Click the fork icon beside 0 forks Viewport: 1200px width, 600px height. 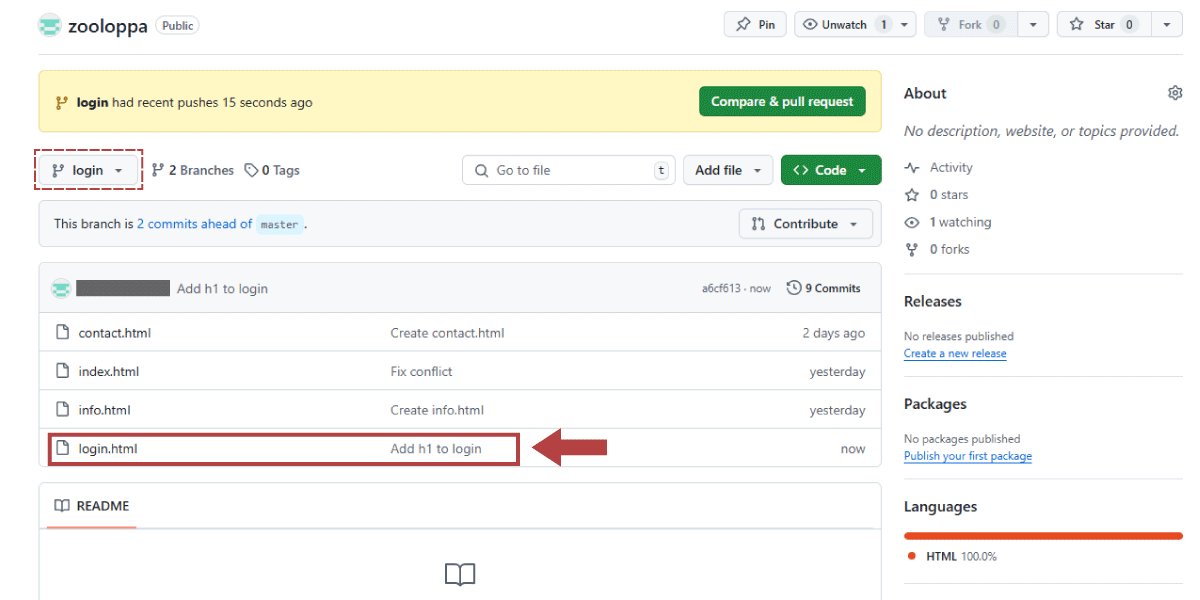[912, 249]
